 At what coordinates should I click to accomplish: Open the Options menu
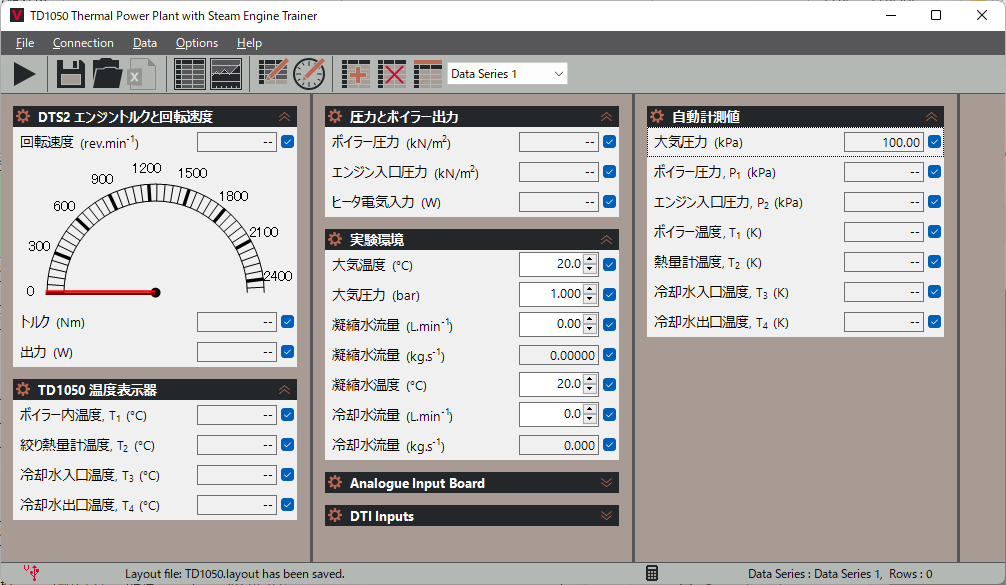click(197, 43)
